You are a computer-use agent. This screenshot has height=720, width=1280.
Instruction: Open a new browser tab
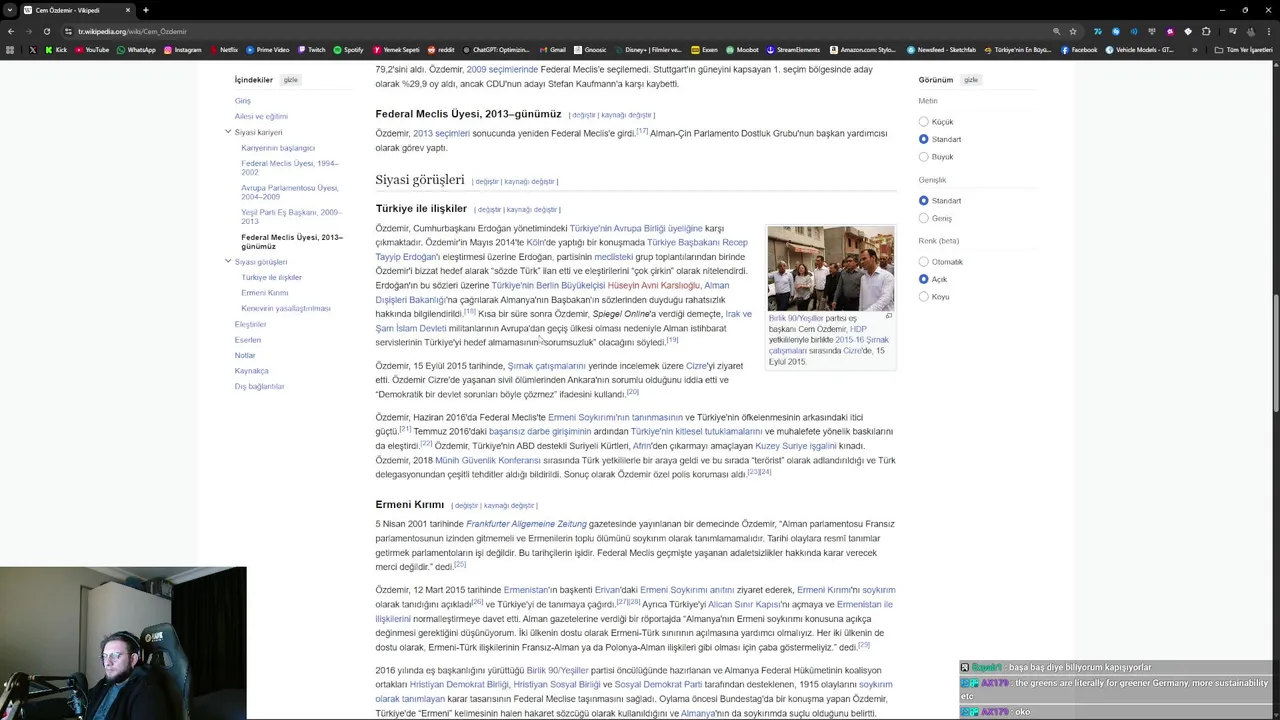[x=145, y=10]
